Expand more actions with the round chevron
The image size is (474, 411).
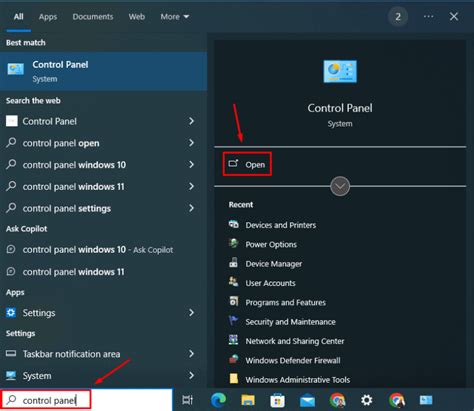coord(340,186)
